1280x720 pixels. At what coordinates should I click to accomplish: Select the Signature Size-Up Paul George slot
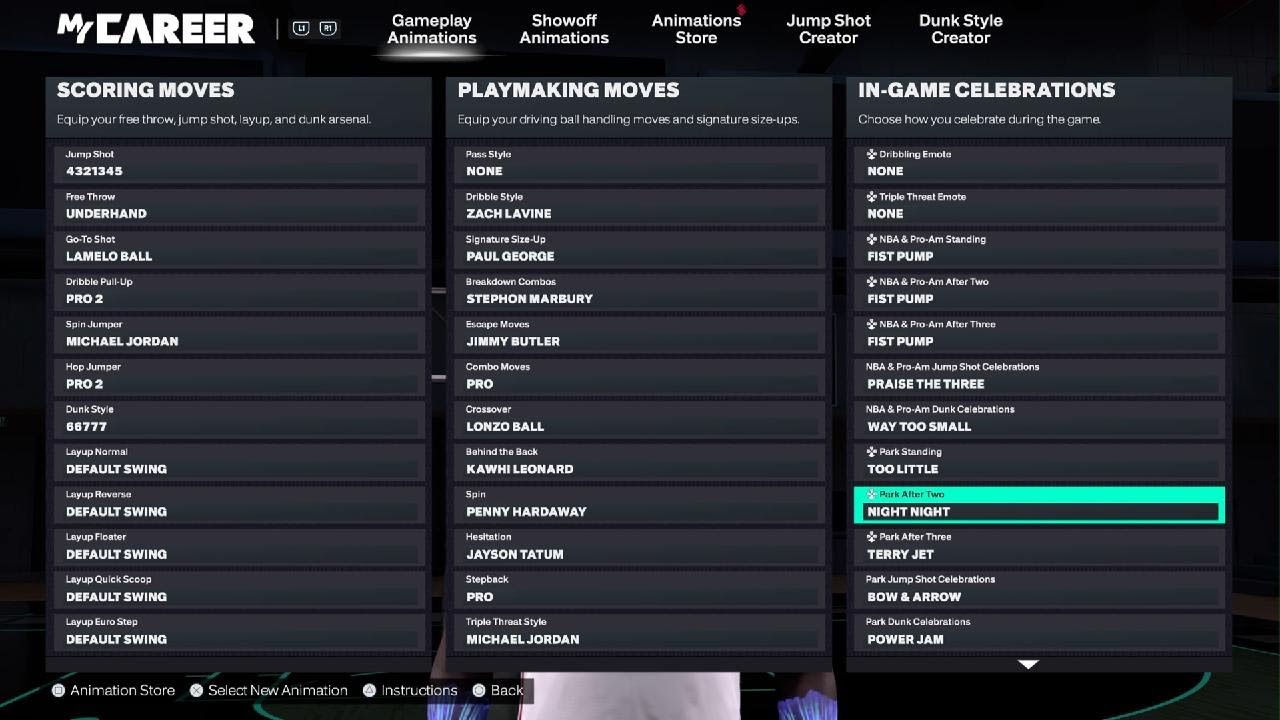(640, 249)
